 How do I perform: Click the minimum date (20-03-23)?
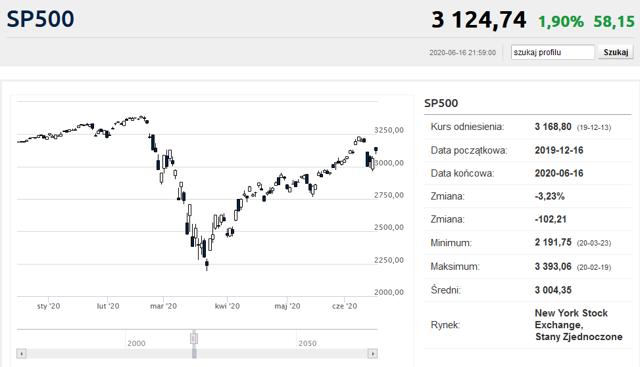(594, 243)
